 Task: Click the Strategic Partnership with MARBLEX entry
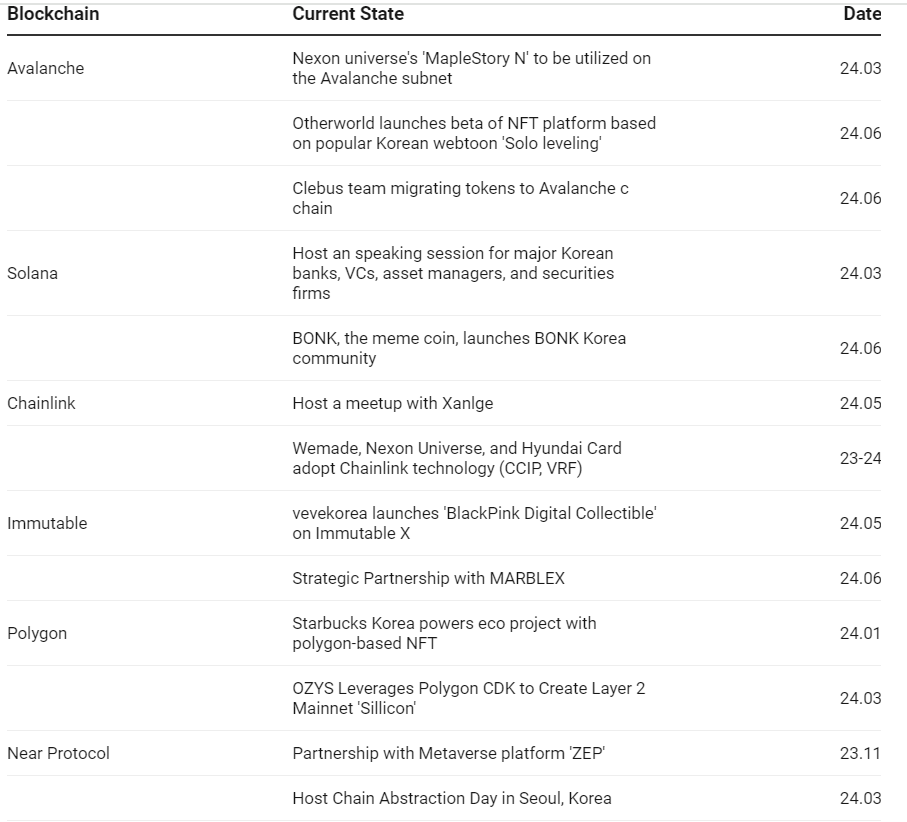[x=428, y=578]
